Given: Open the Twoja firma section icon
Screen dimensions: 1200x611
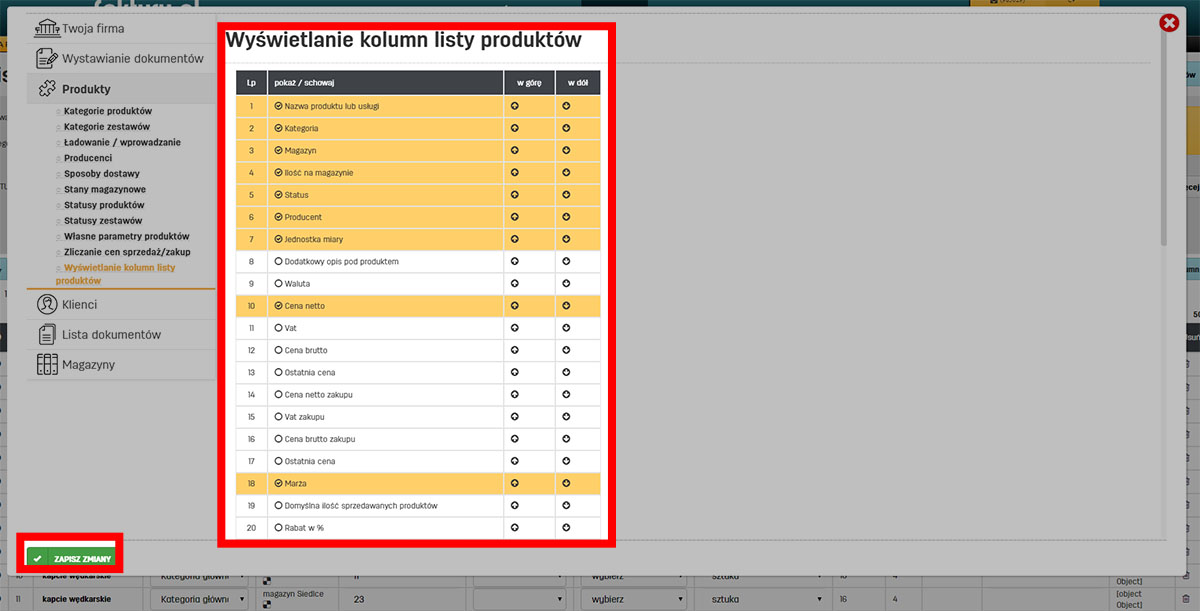Looking at the screenshot, I should 46,29.
